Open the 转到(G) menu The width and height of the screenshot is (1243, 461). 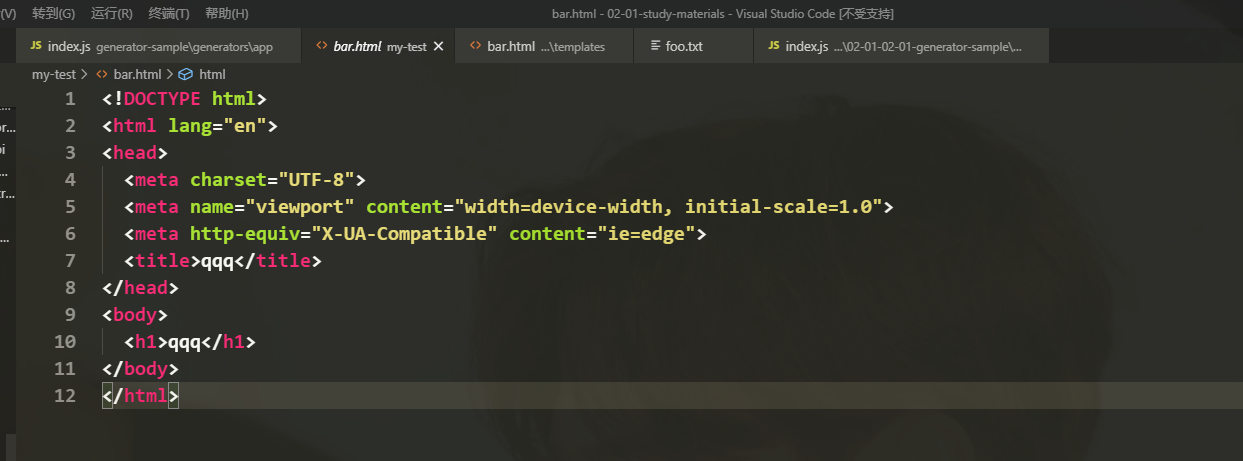point(53,13)
